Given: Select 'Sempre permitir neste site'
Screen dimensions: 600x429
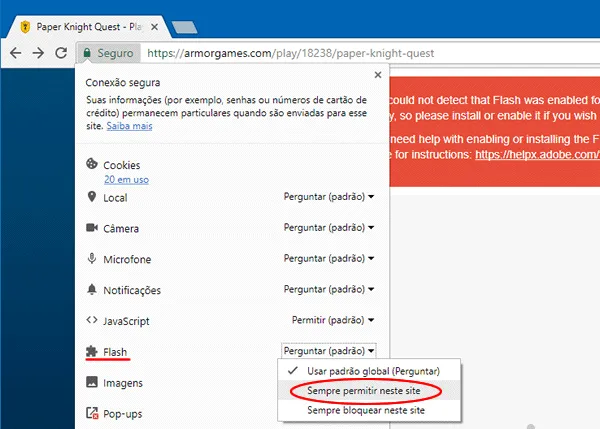Looking at the screenshot, I should [x=369, y=391].
